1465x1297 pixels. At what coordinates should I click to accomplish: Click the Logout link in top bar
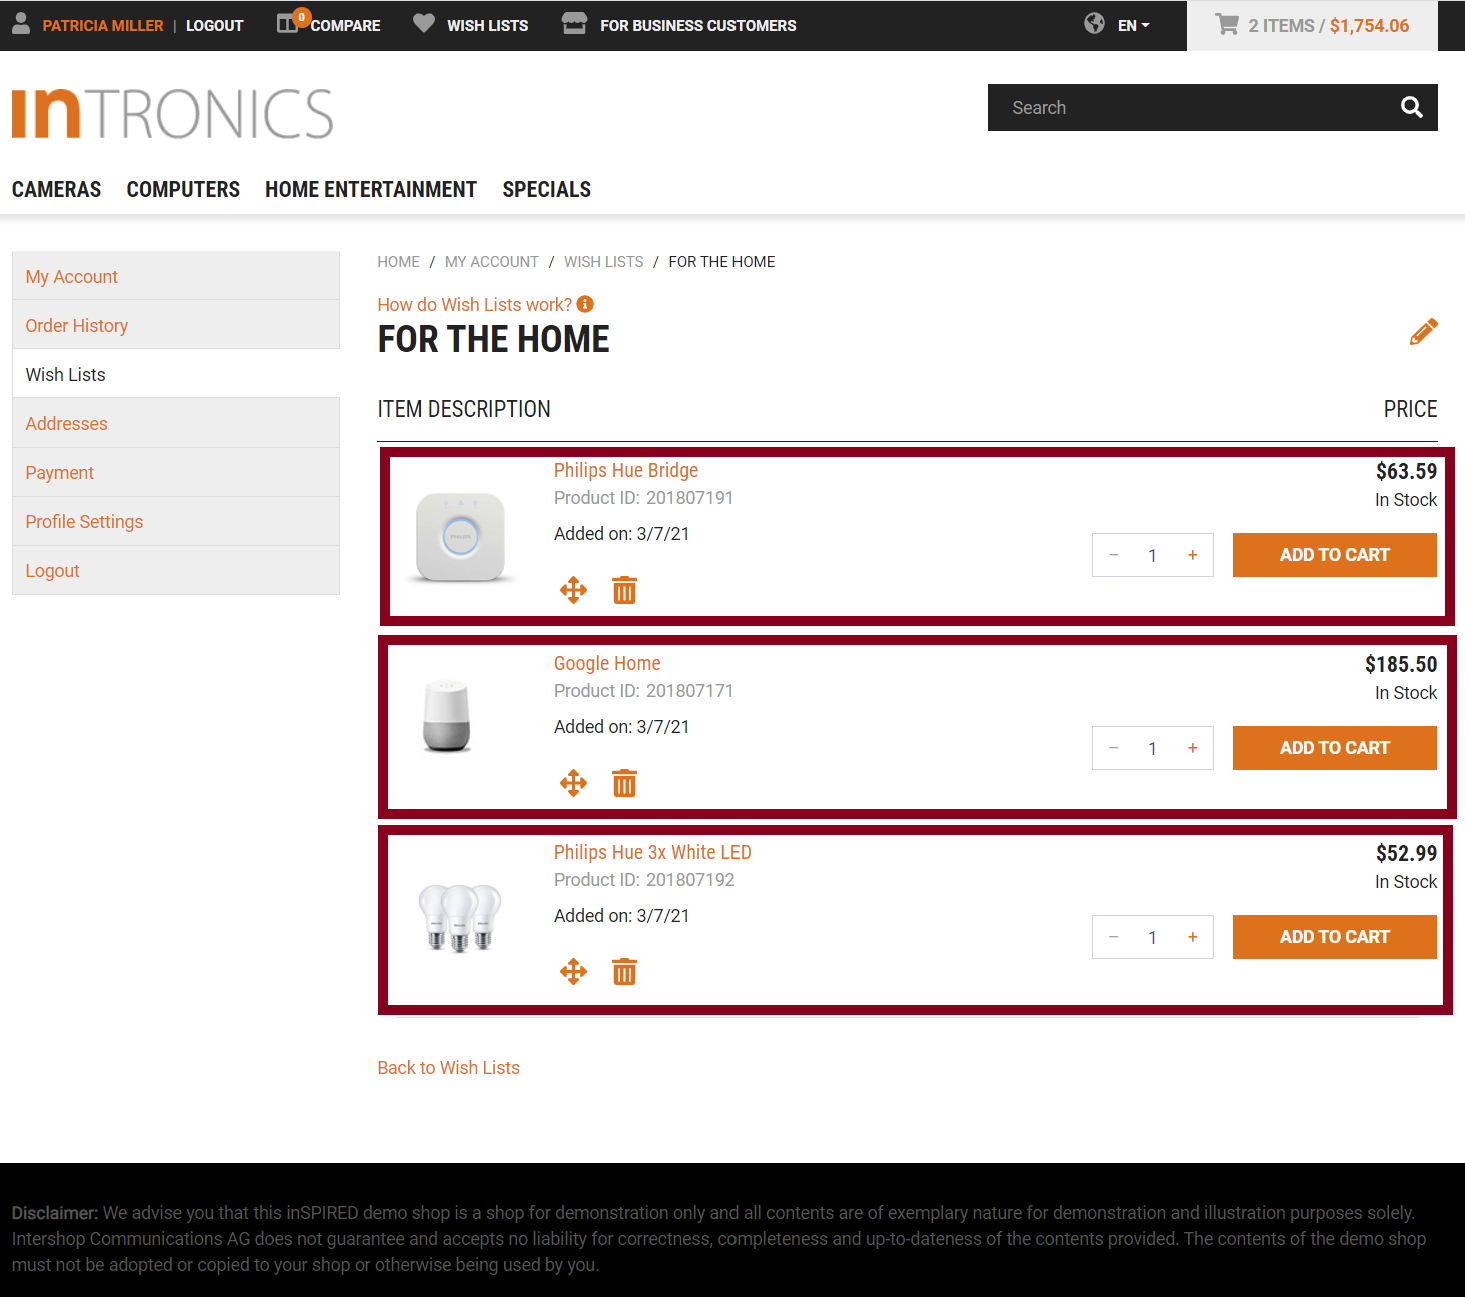tap(214, 26)
